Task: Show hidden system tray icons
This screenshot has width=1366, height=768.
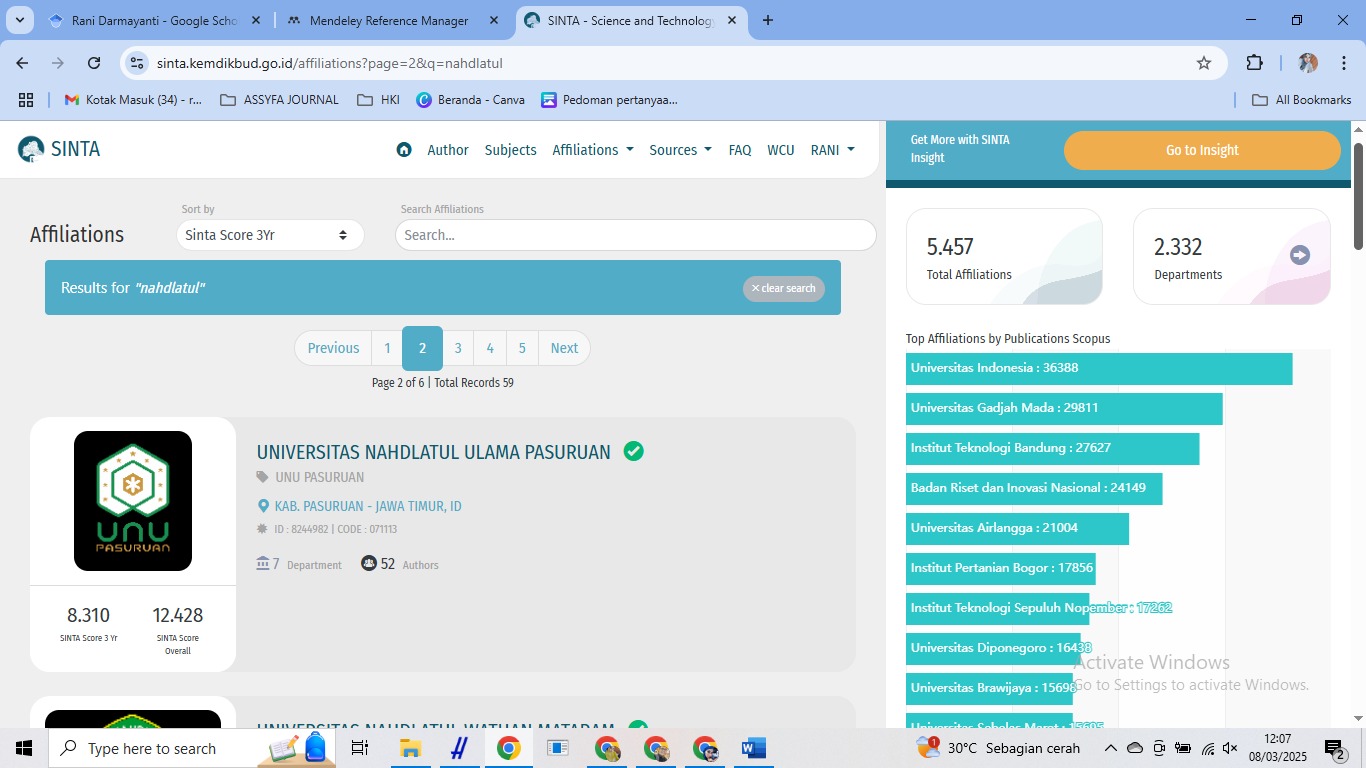Action: click(x=1110, y=748)
